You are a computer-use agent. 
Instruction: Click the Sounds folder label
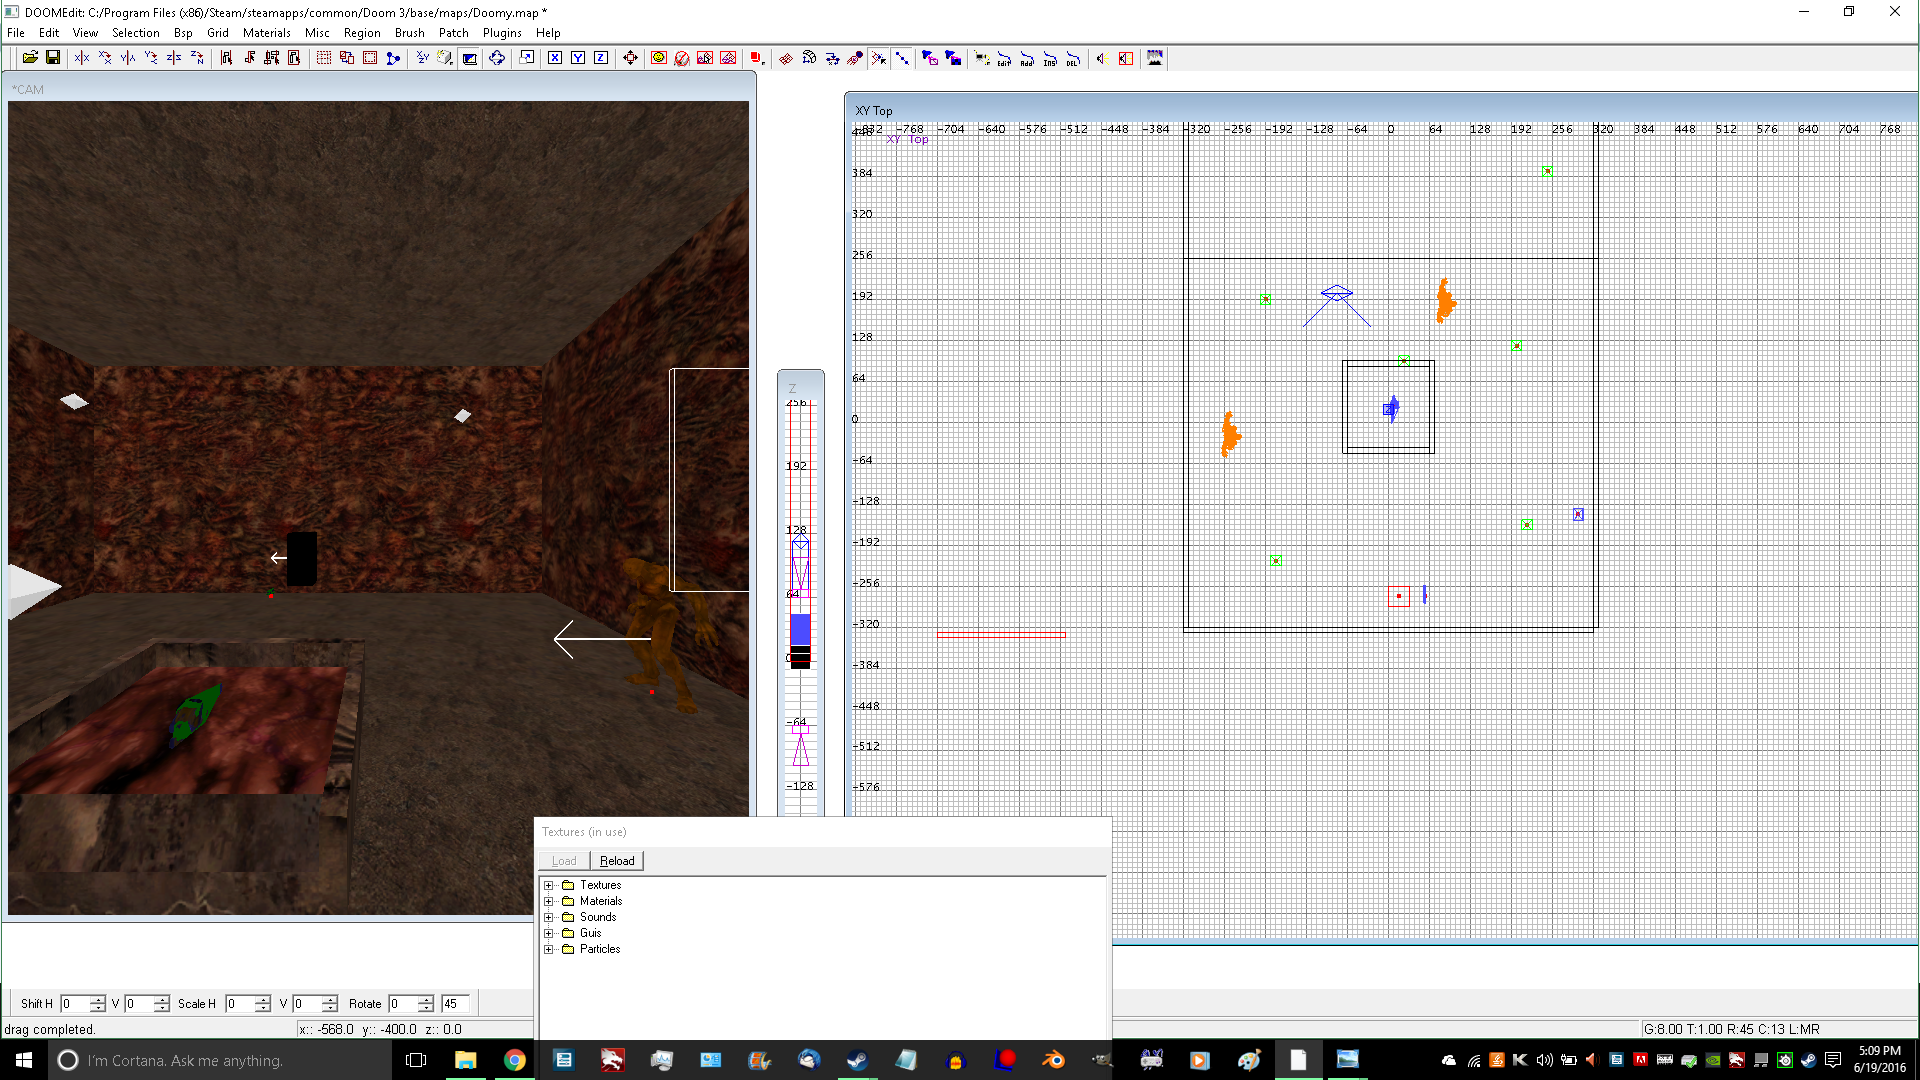pyautogui.click(x=598, y=917)
